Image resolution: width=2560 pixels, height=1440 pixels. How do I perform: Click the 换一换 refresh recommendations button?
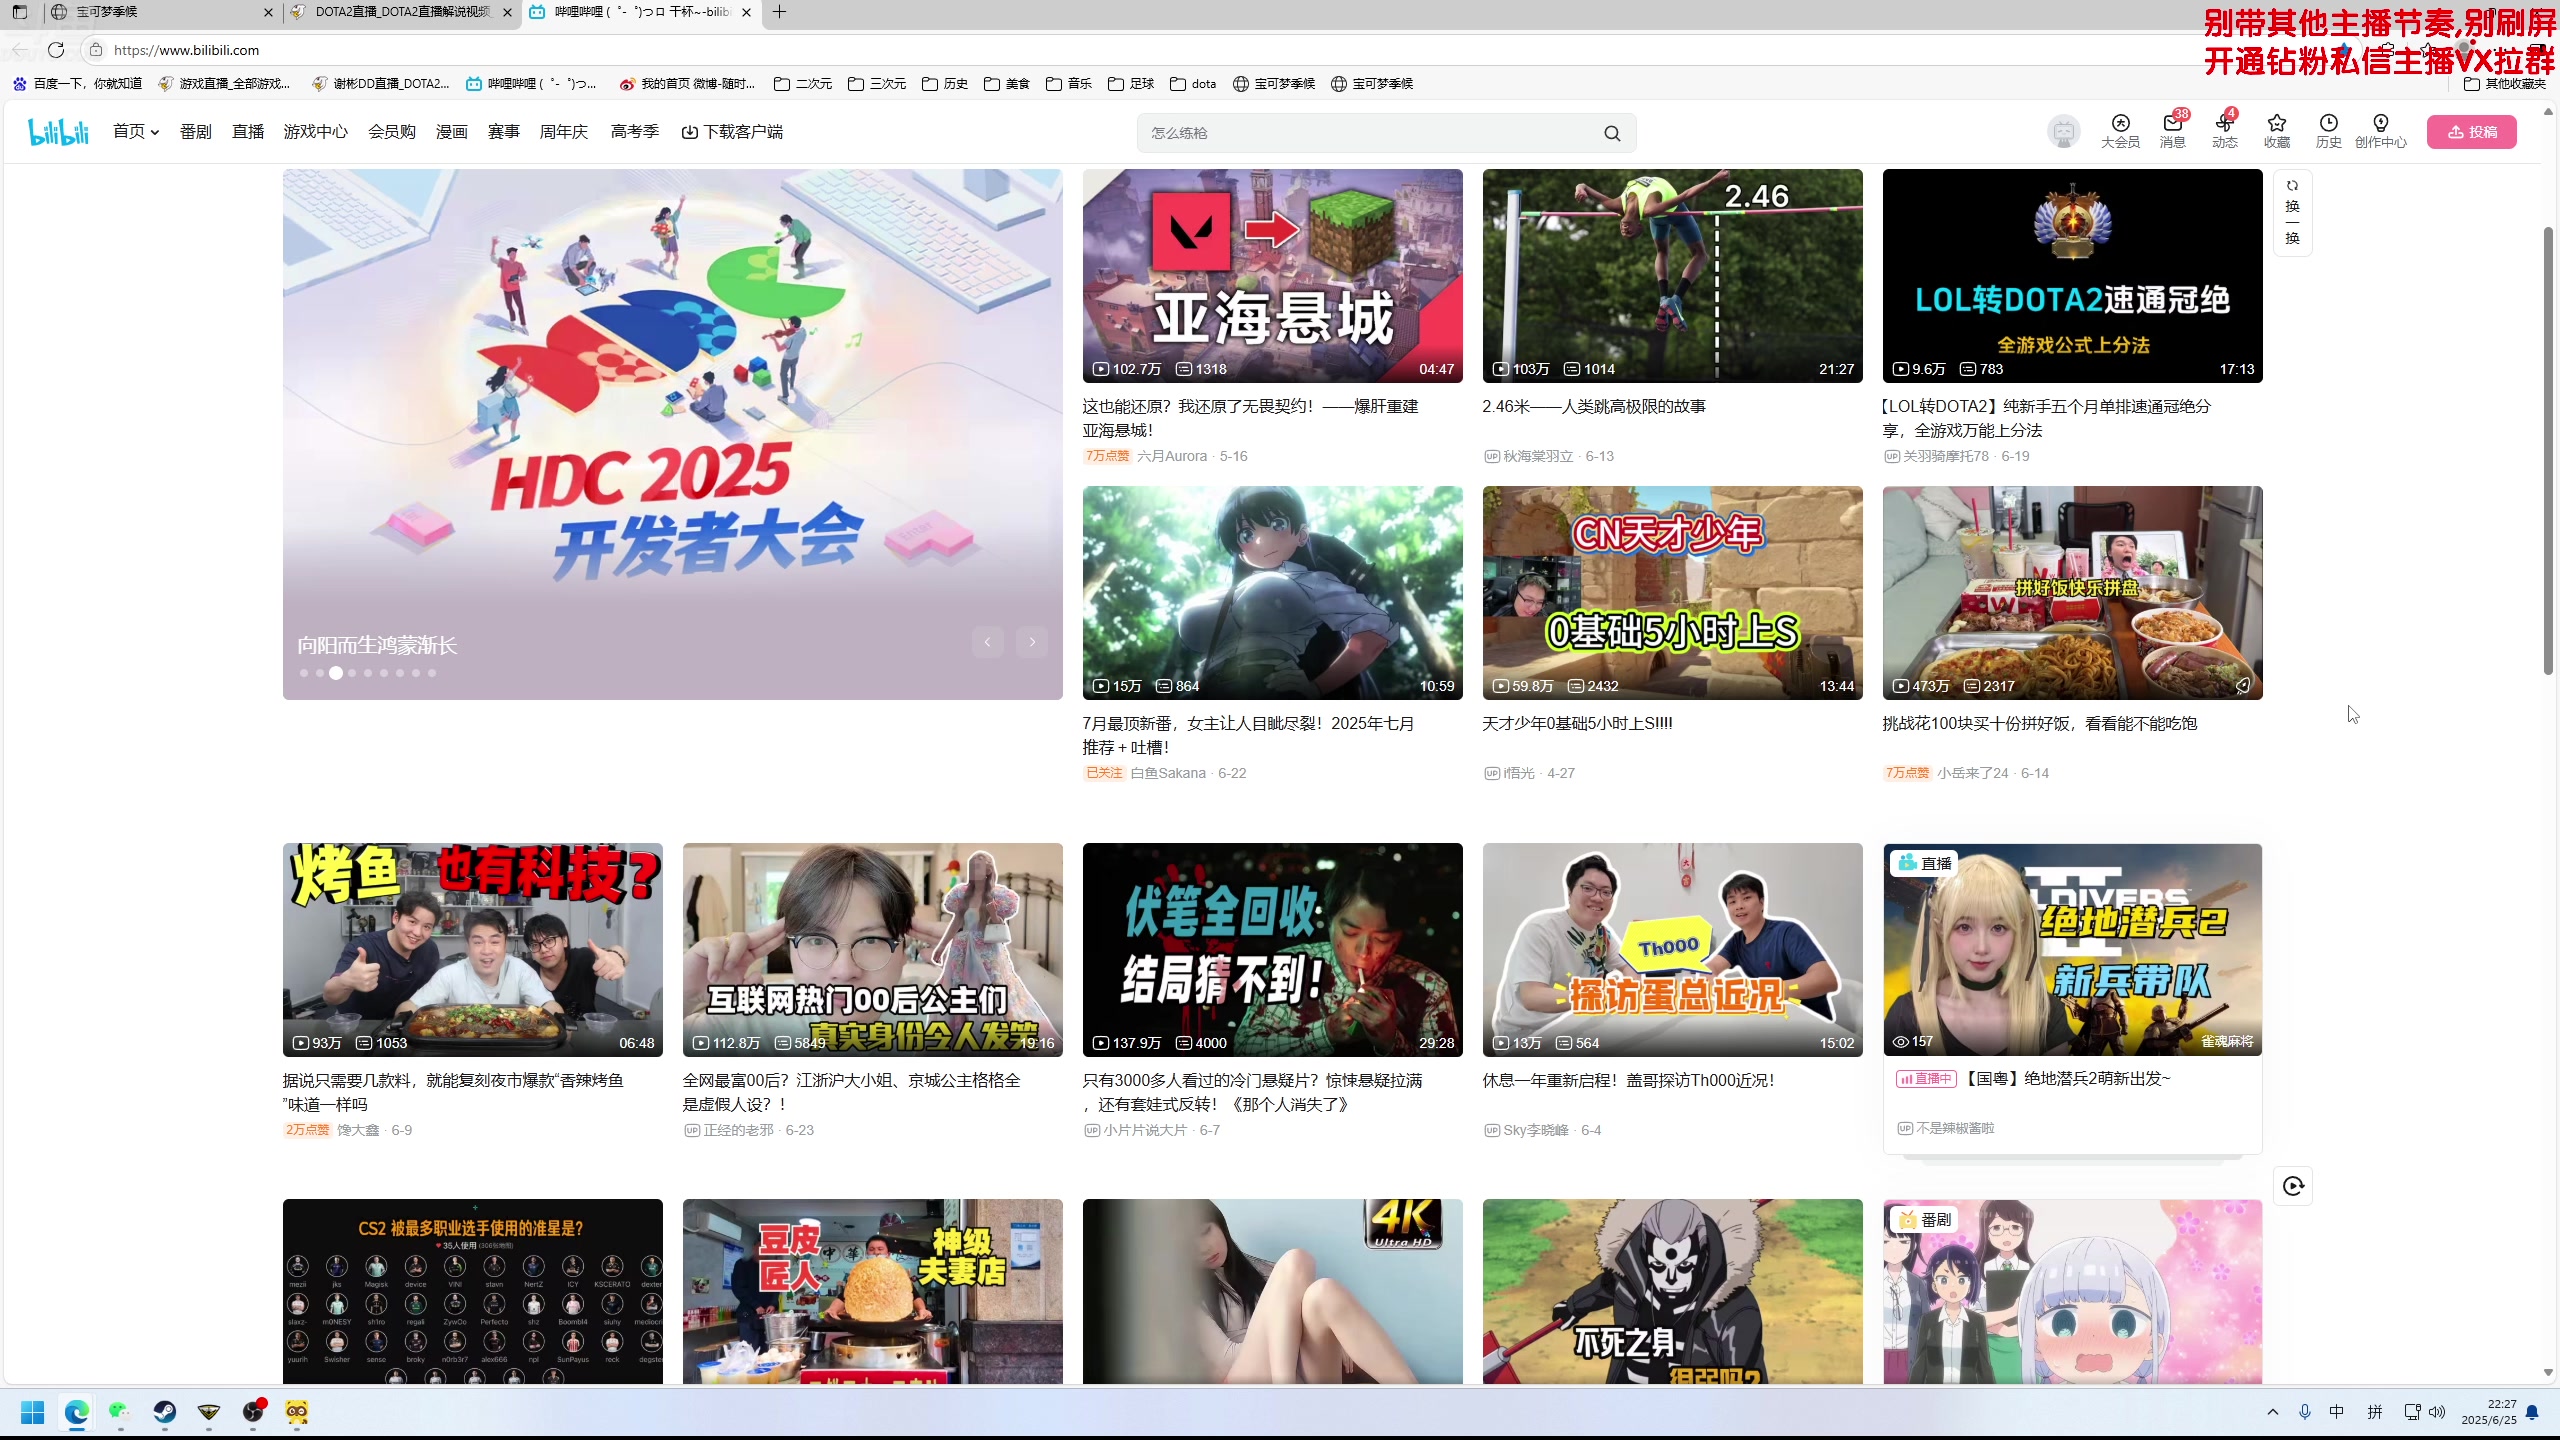tap(2292, 212)
